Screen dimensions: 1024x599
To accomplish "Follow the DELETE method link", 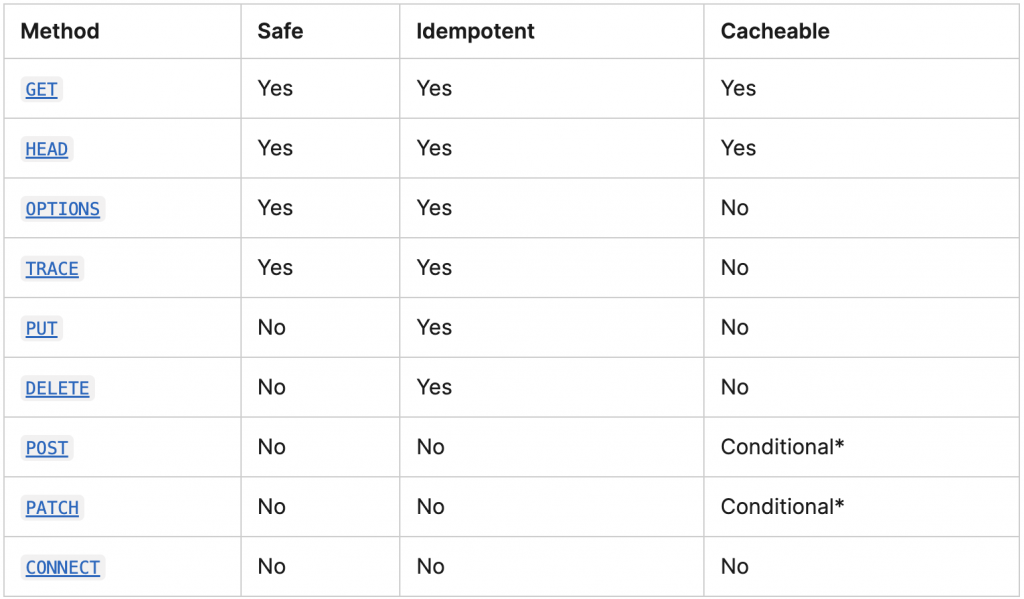I will [x=57, y=388].
